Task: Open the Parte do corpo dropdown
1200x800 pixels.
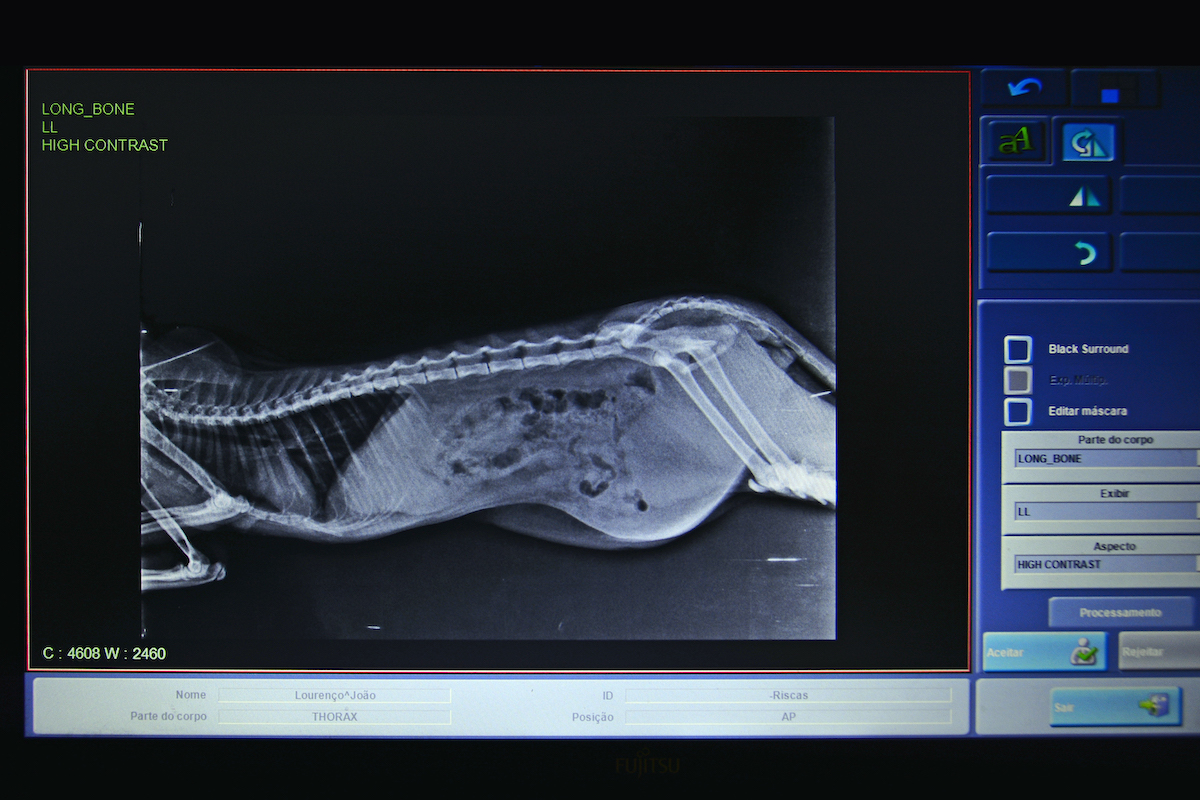Action: click(1105, 459)
